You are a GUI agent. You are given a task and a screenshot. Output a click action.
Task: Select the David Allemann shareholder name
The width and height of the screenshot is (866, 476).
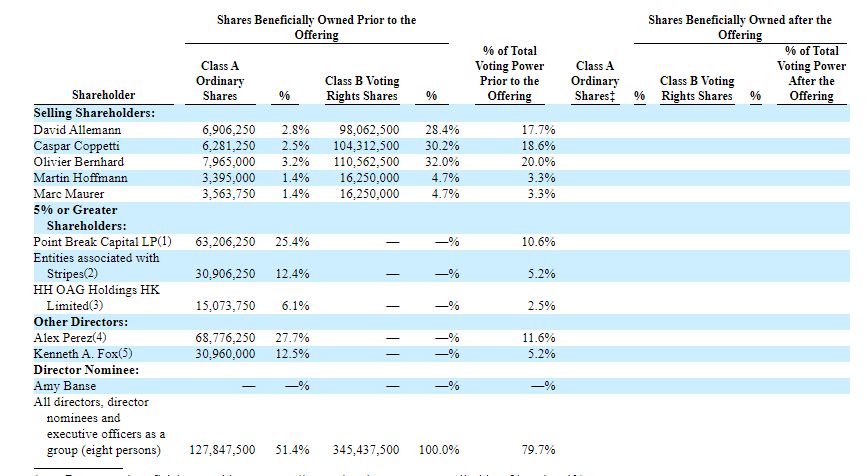click(x=77, y=130)
